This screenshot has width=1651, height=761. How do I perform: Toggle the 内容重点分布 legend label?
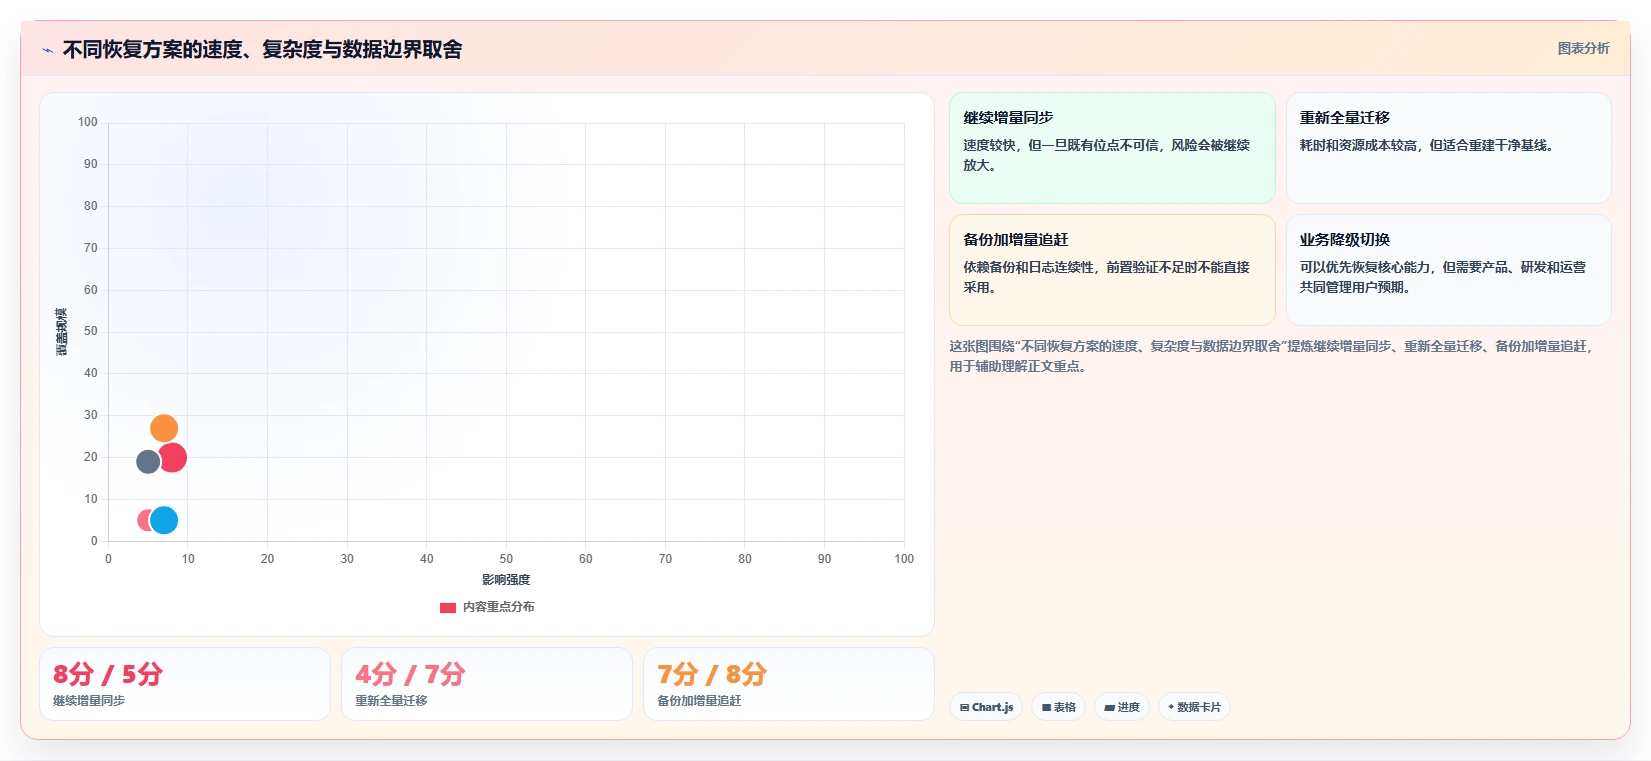coord(498,607)
